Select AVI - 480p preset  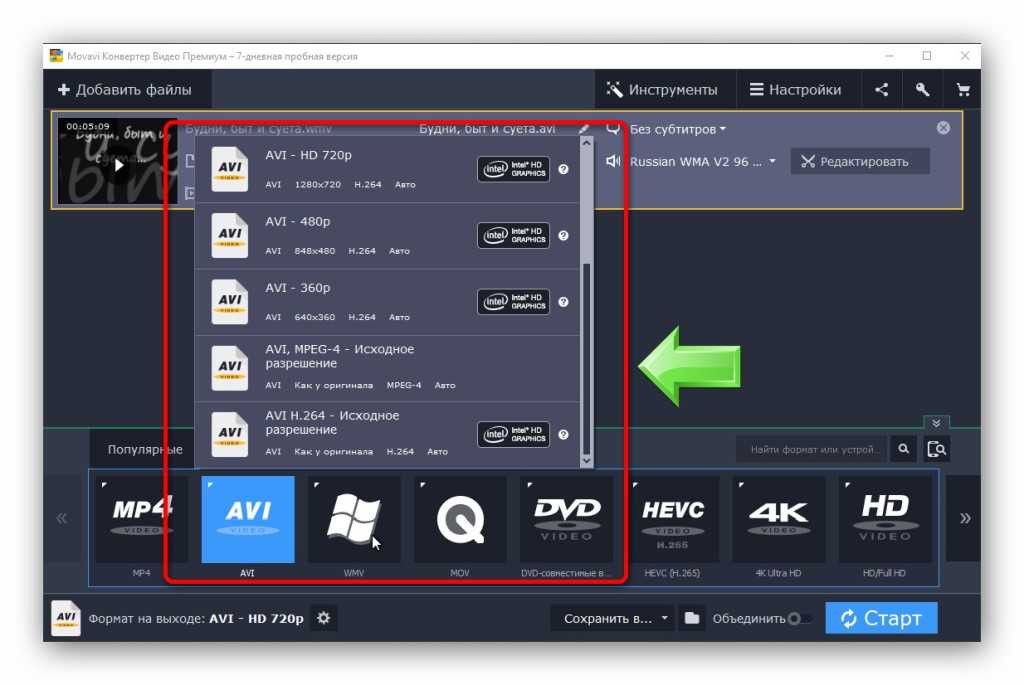(387, 236)
